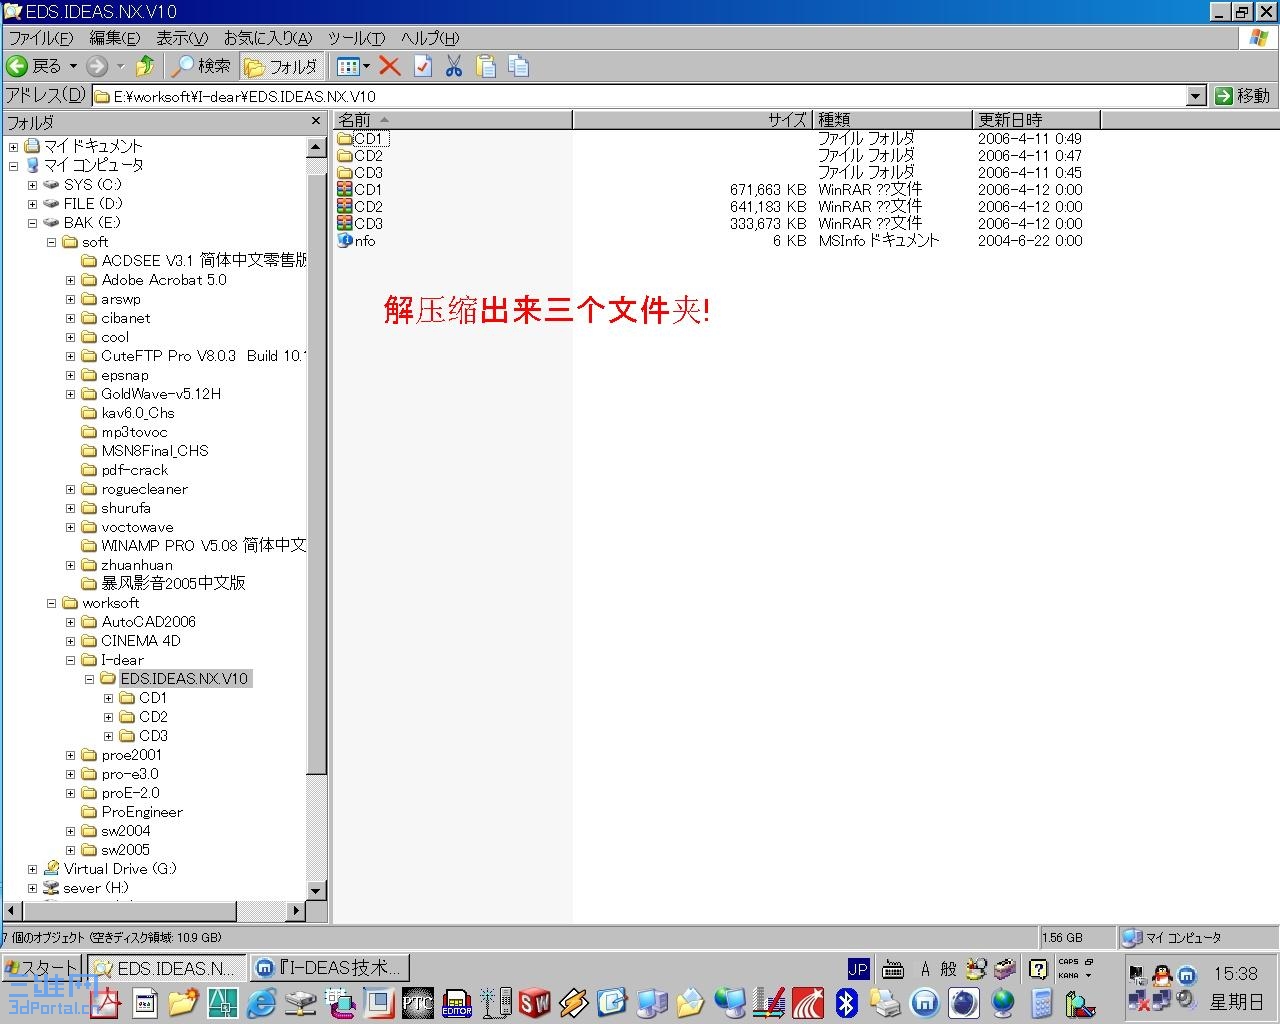Screen dimensions: 1280x1024
Task: Launch the PTC application from quick launch
Action: [417, 1002]
